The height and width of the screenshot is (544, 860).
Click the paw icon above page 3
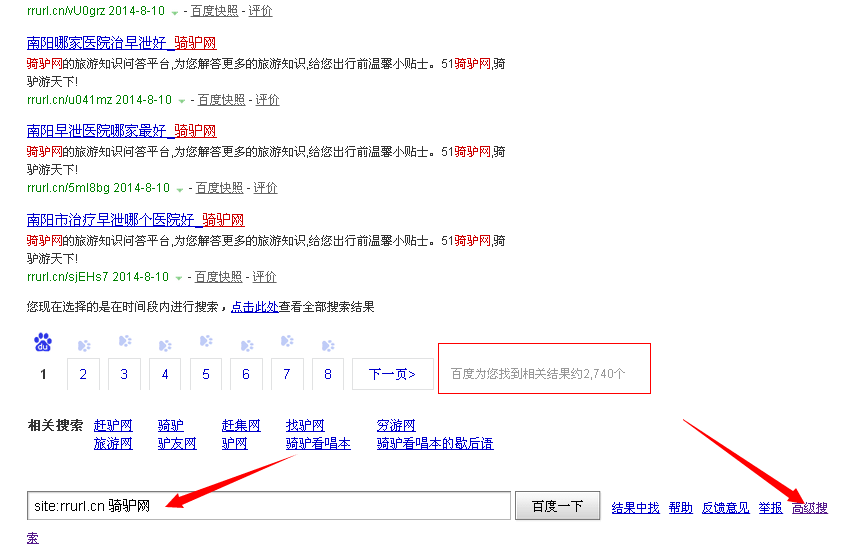[125, 341]
